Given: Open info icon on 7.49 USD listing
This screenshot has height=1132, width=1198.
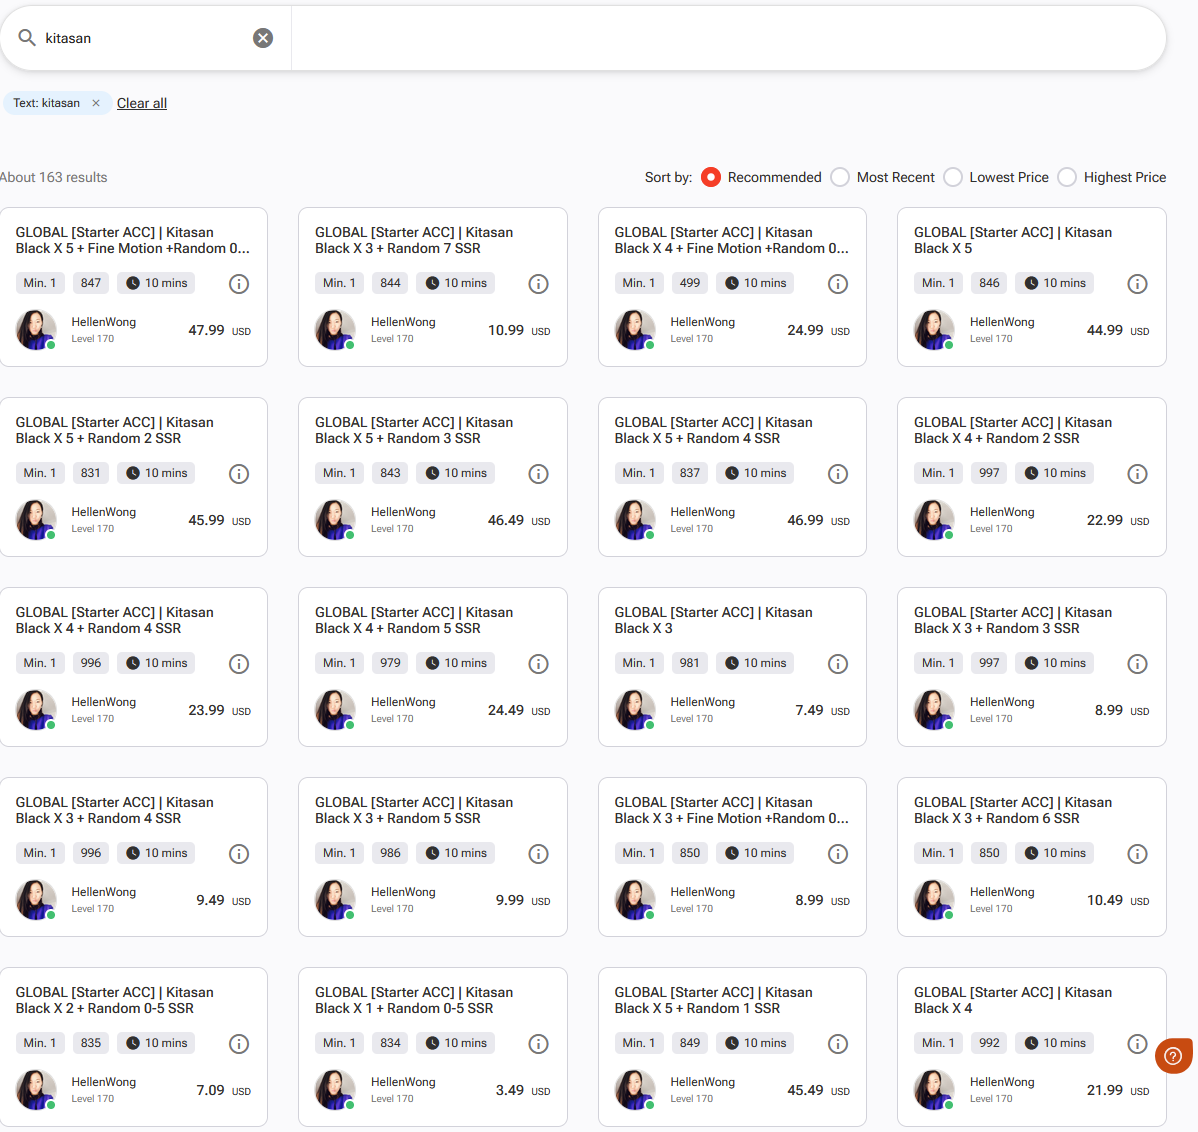Looking at the screenshot, I should click(838, 665).
